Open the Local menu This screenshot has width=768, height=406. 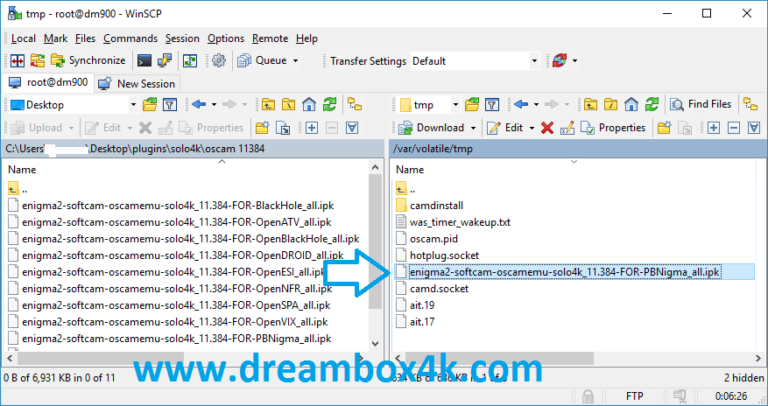point(24,39)
